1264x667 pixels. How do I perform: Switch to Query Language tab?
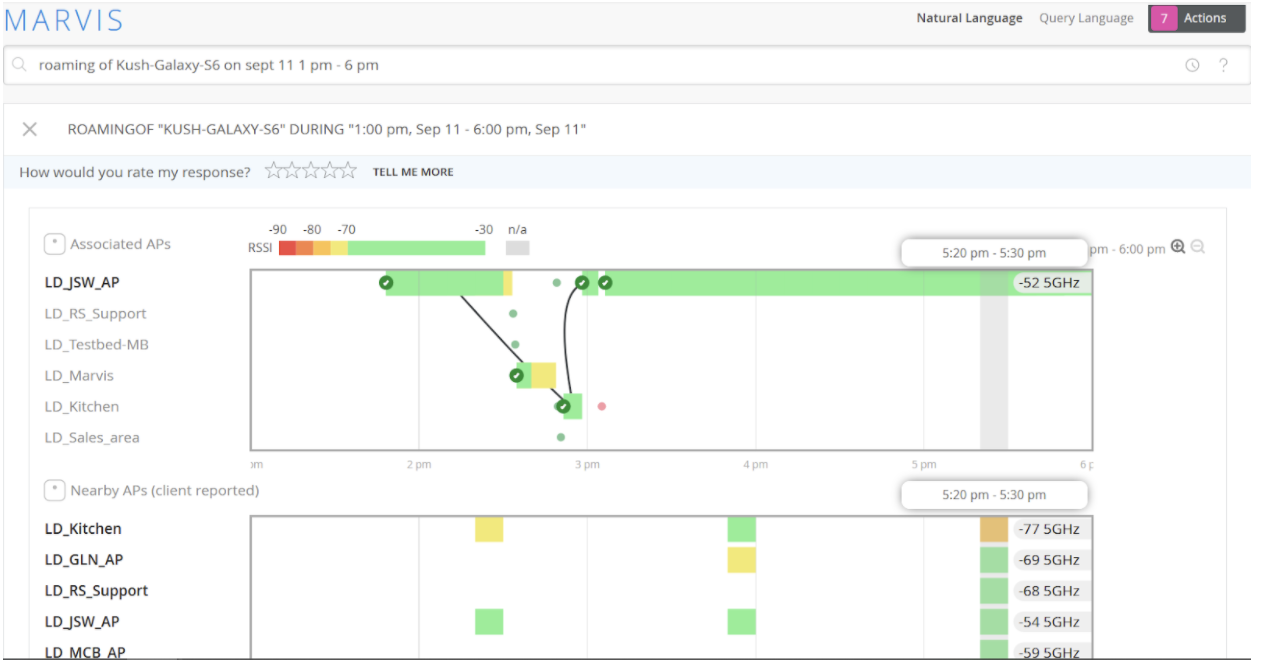coord(1086,18)
